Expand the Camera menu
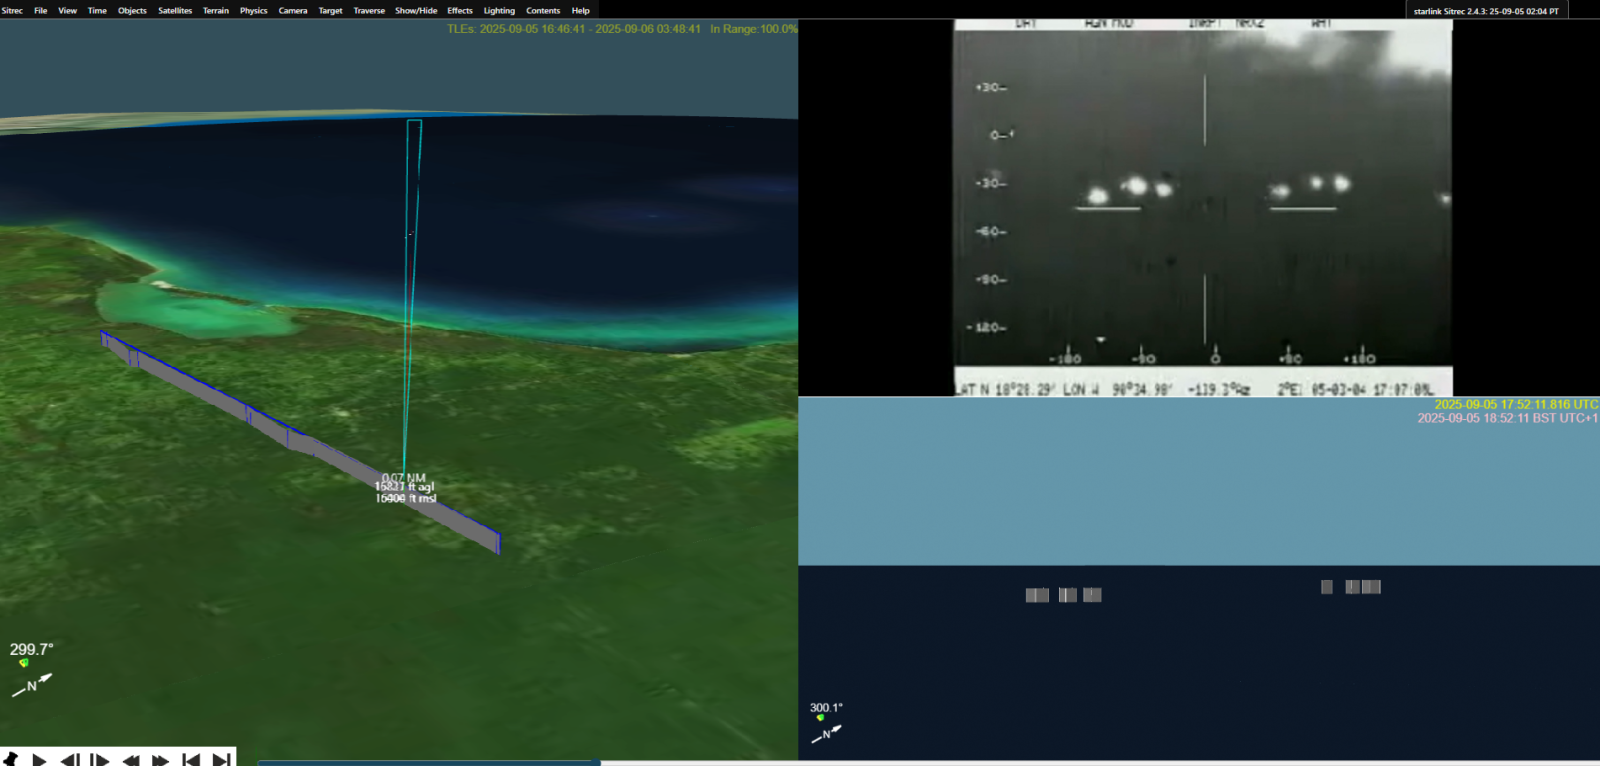This screenshot has height=766, width=1600. [292, 11]
